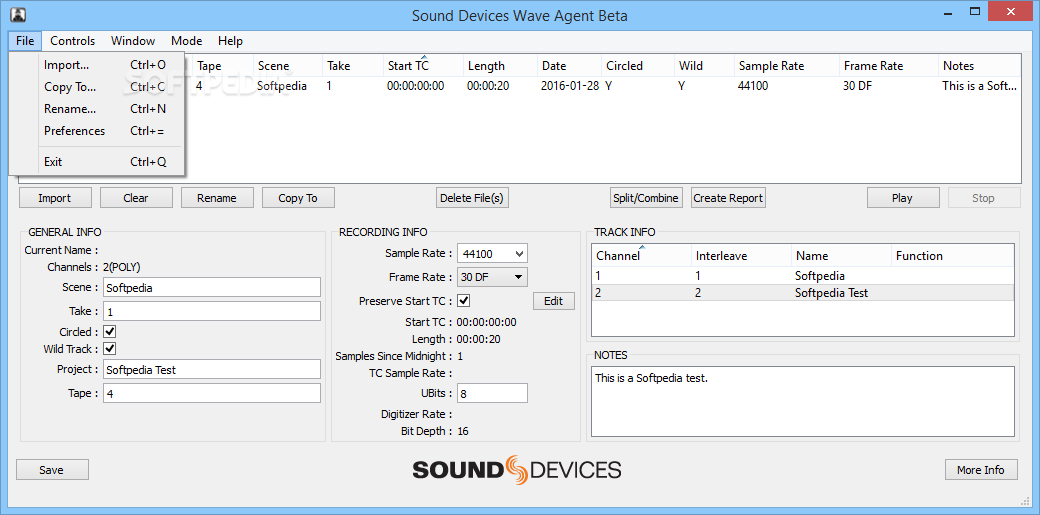Select track named Softpedia in Track Info

(x=803, y=275)
